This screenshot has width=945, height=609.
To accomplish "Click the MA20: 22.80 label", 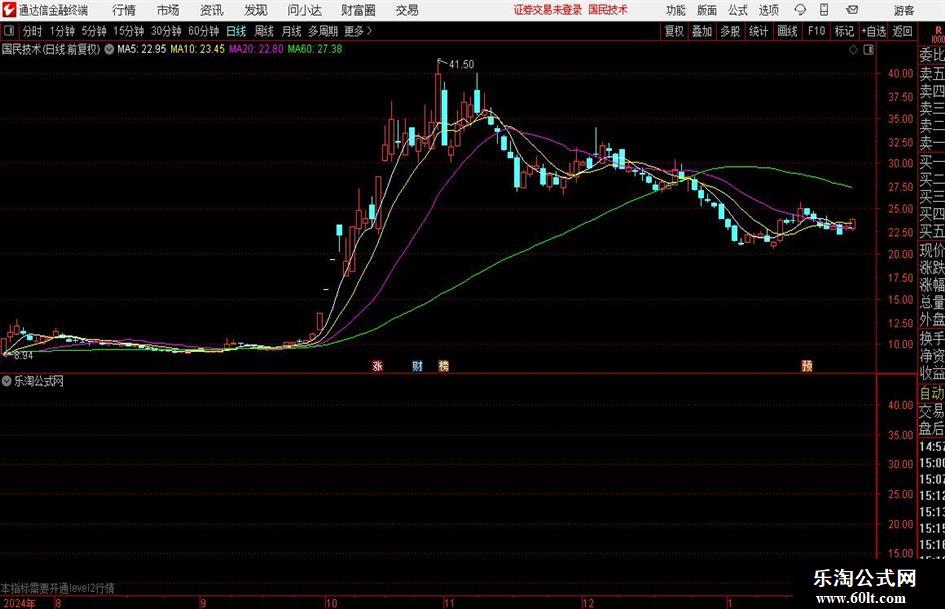I will (256, 49).
